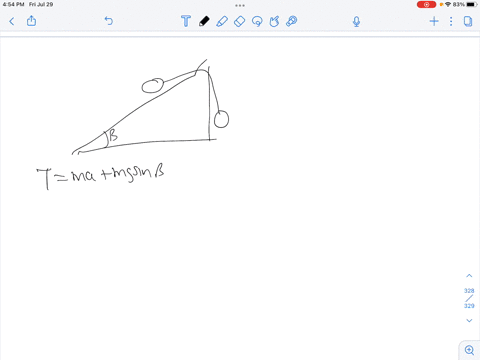Go to the next page arrow
The image size is (480, 360).
click(469, 320)
